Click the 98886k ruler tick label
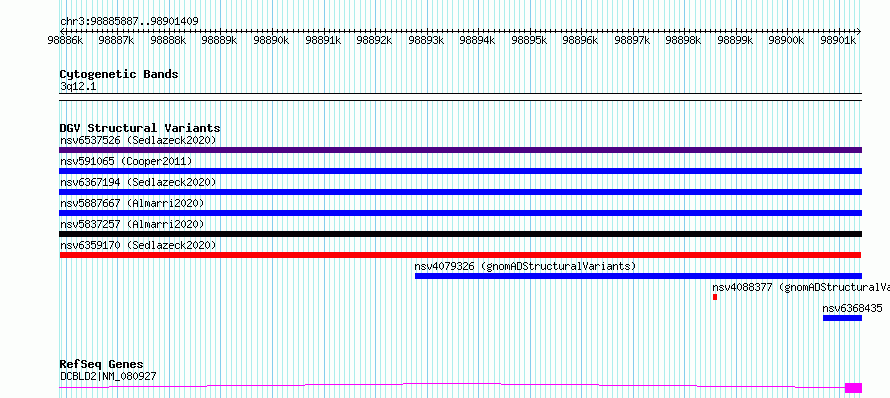This screenshot has width=890, height=398. [65, 40]
